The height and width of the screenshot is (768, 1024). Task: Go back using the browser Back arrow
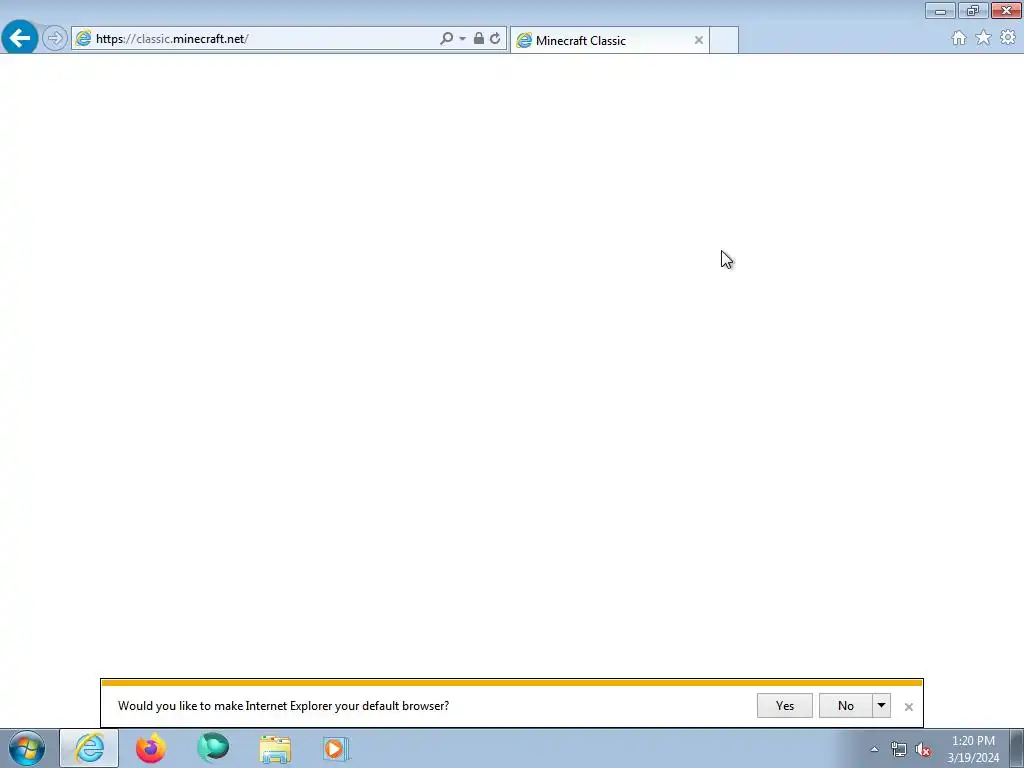pos(20,38)
